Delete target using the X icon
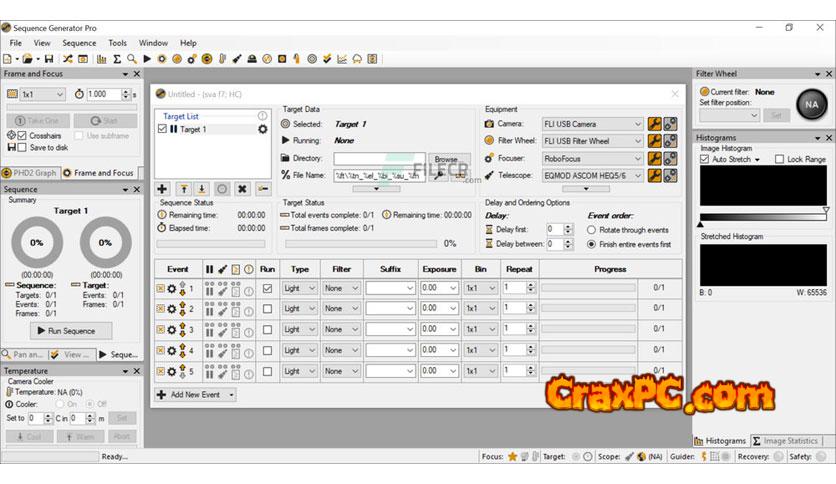The height and width of the screenshot is (484, 836). (x=242, y=188)
